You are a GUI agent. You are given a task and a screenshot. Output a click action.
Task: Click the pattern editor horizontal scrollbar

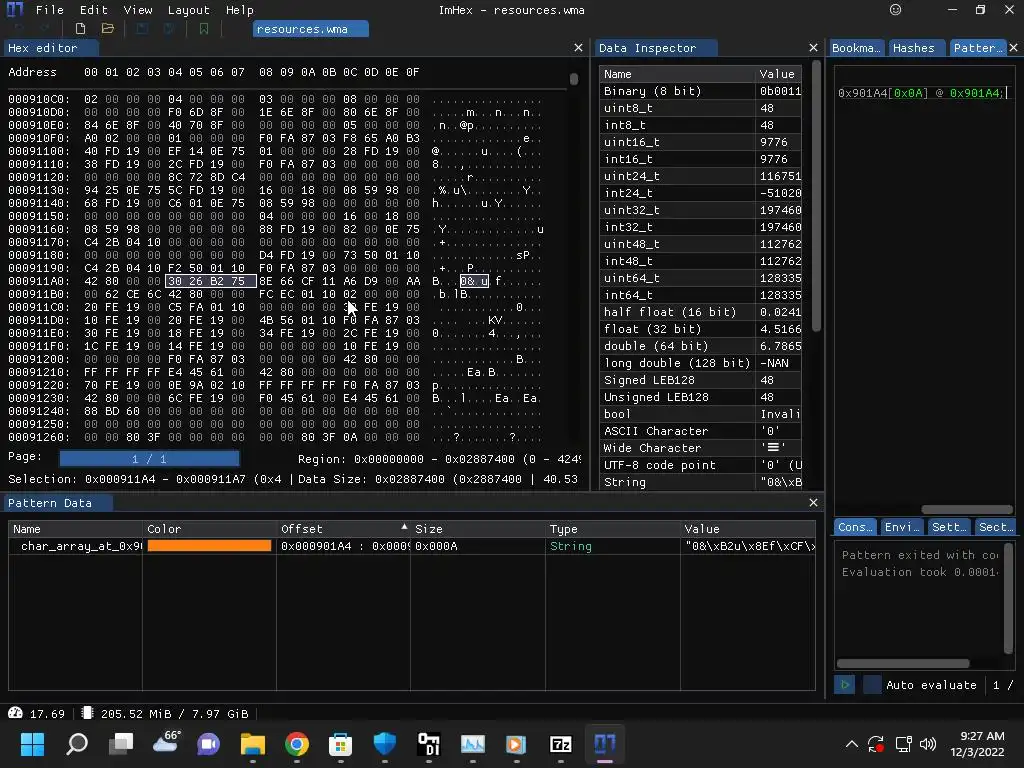click(x=967, y=509)
